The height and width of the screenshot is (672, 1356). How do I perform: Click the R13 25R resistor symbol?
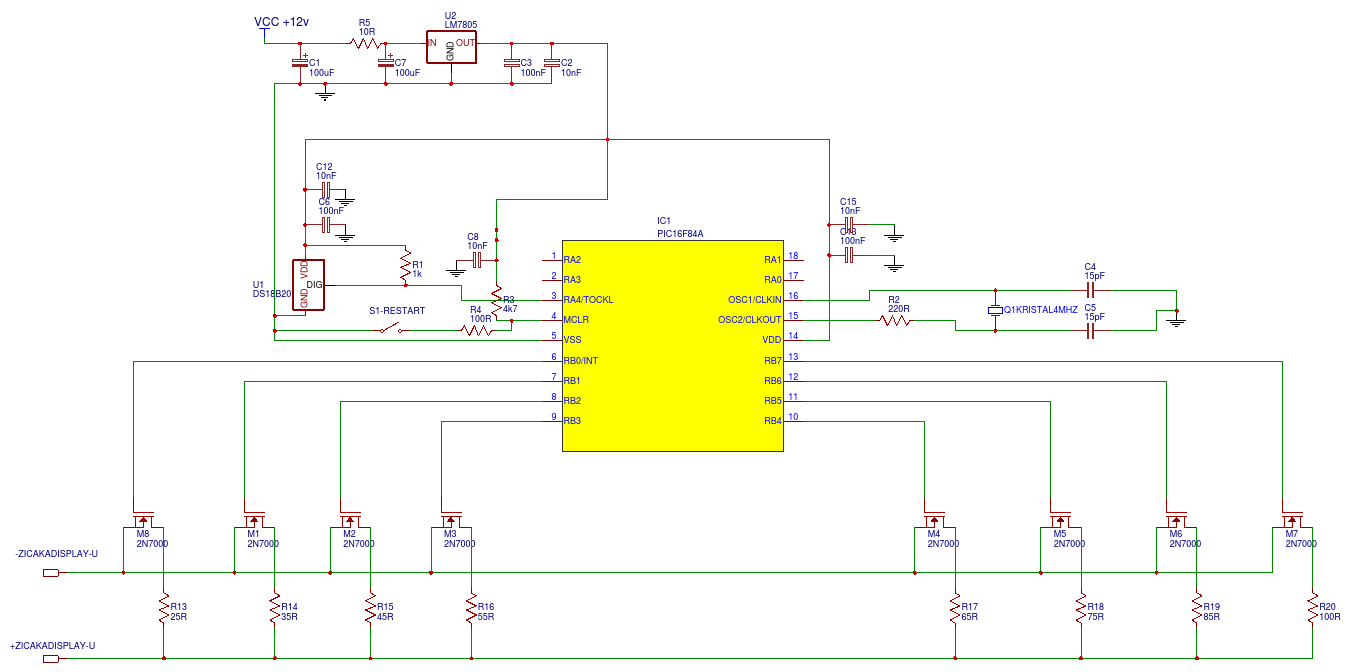click(163, 610)
